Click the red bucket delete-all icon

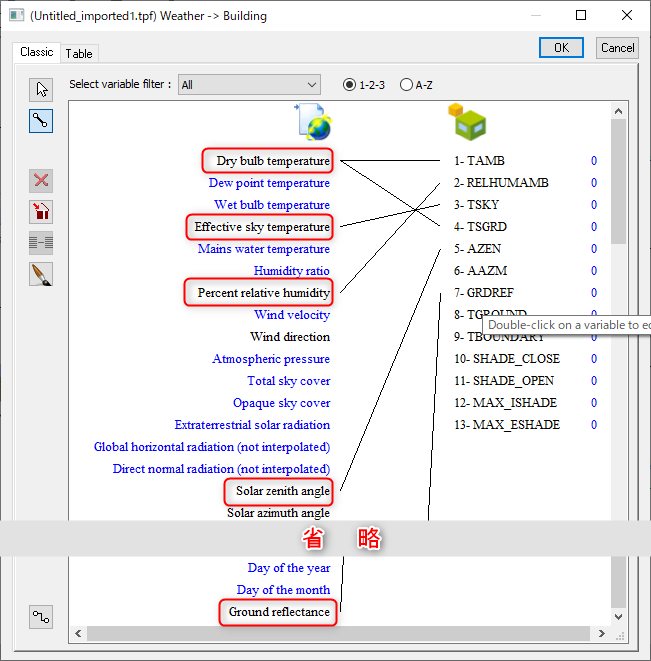click(x=41, y=212)
